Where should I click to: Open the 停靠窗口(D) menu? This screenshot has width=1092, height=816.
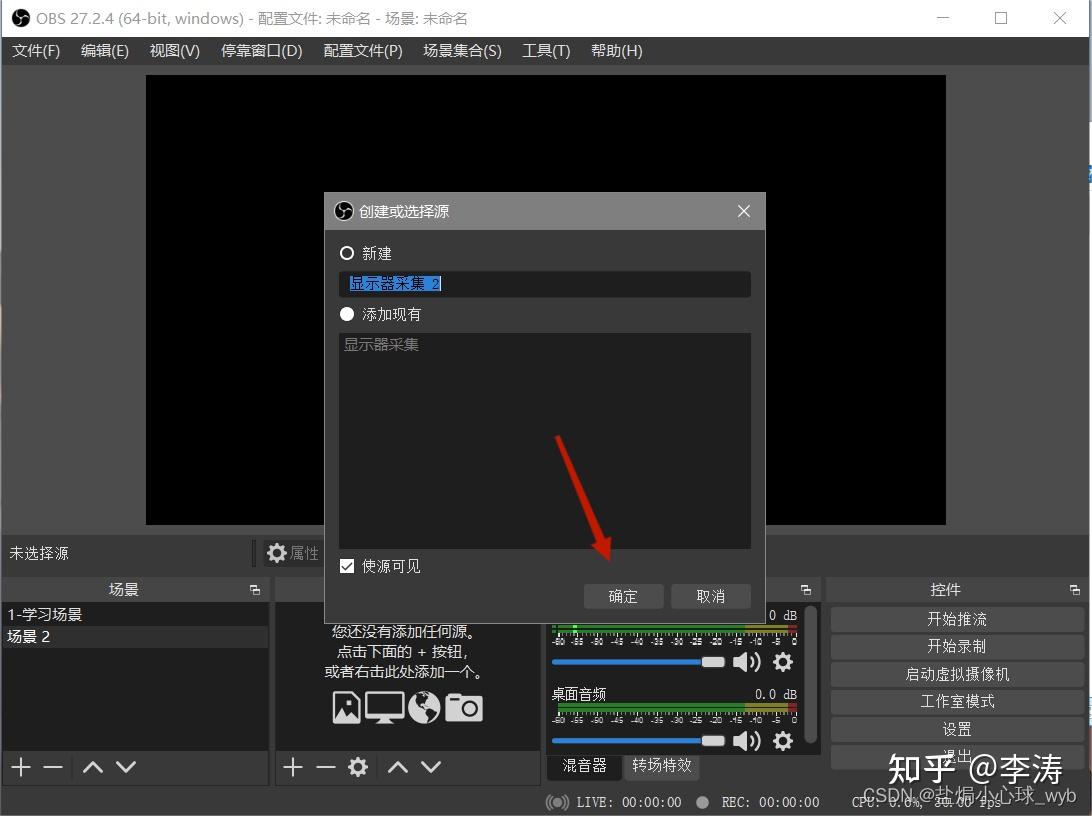[x=262, y=51]
